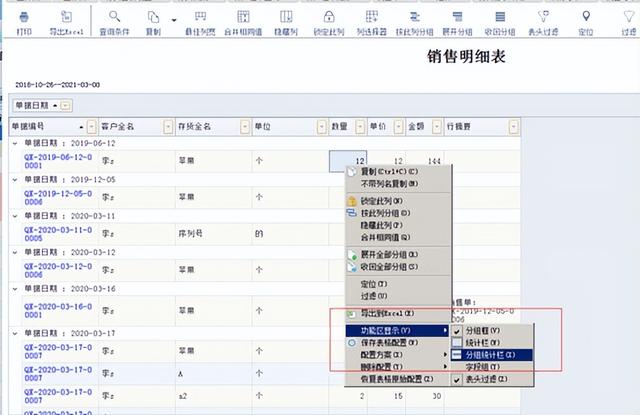This screenshot has width=640, height=415.
Task: Open 查询条件 search tool
Action: point(117,20)
